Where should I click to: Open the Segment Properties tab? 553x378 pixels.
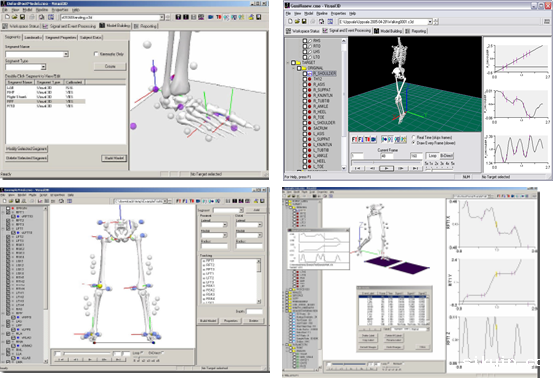pos(61,37)
